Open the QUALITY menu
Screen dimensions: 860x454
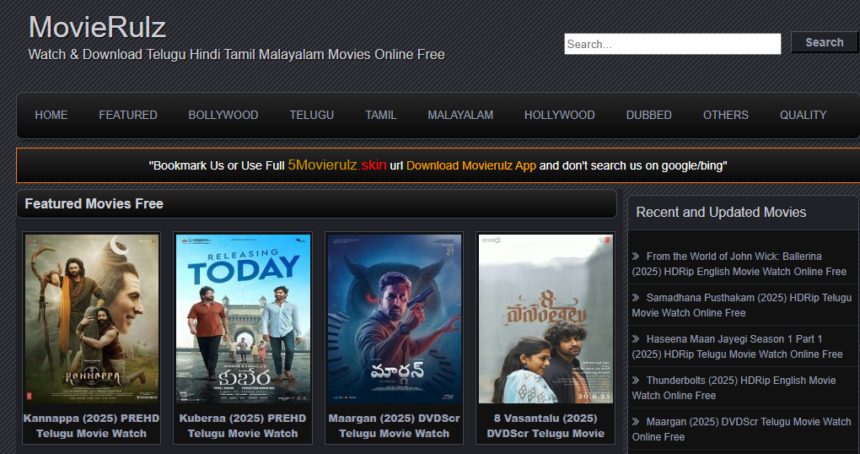click(803, 115)
